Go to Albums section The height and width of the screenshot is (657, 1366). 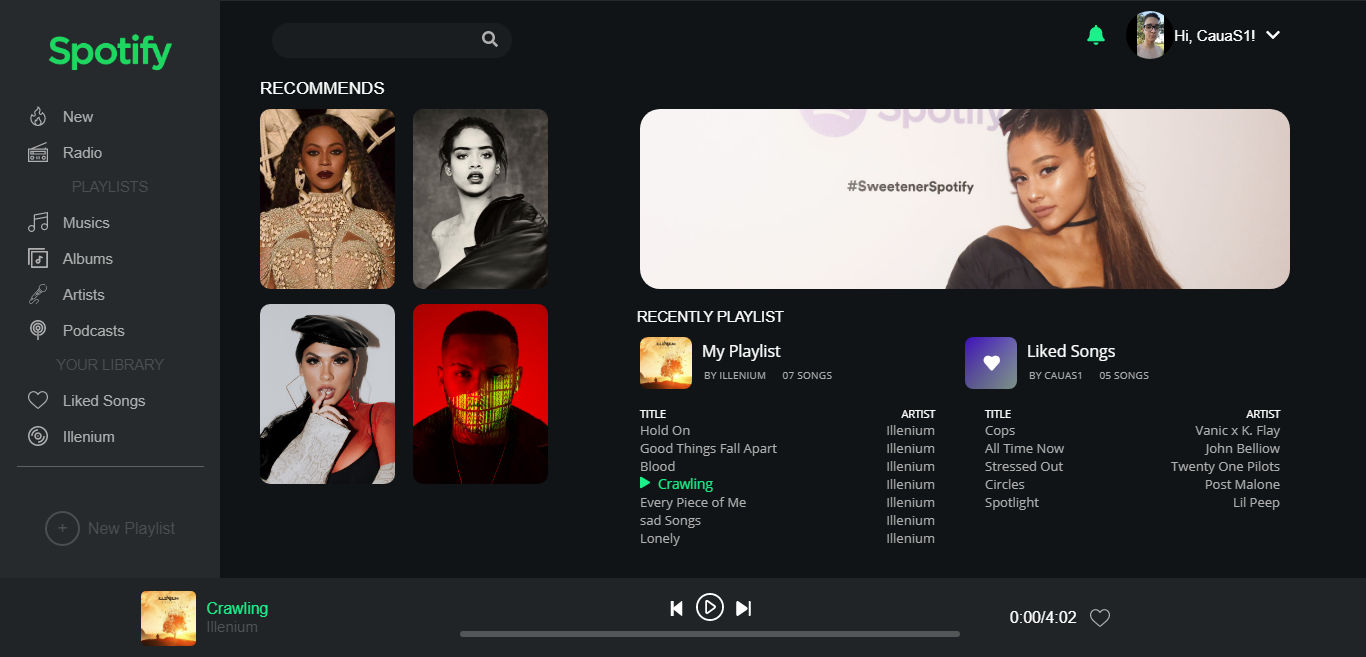click(88, 259)
